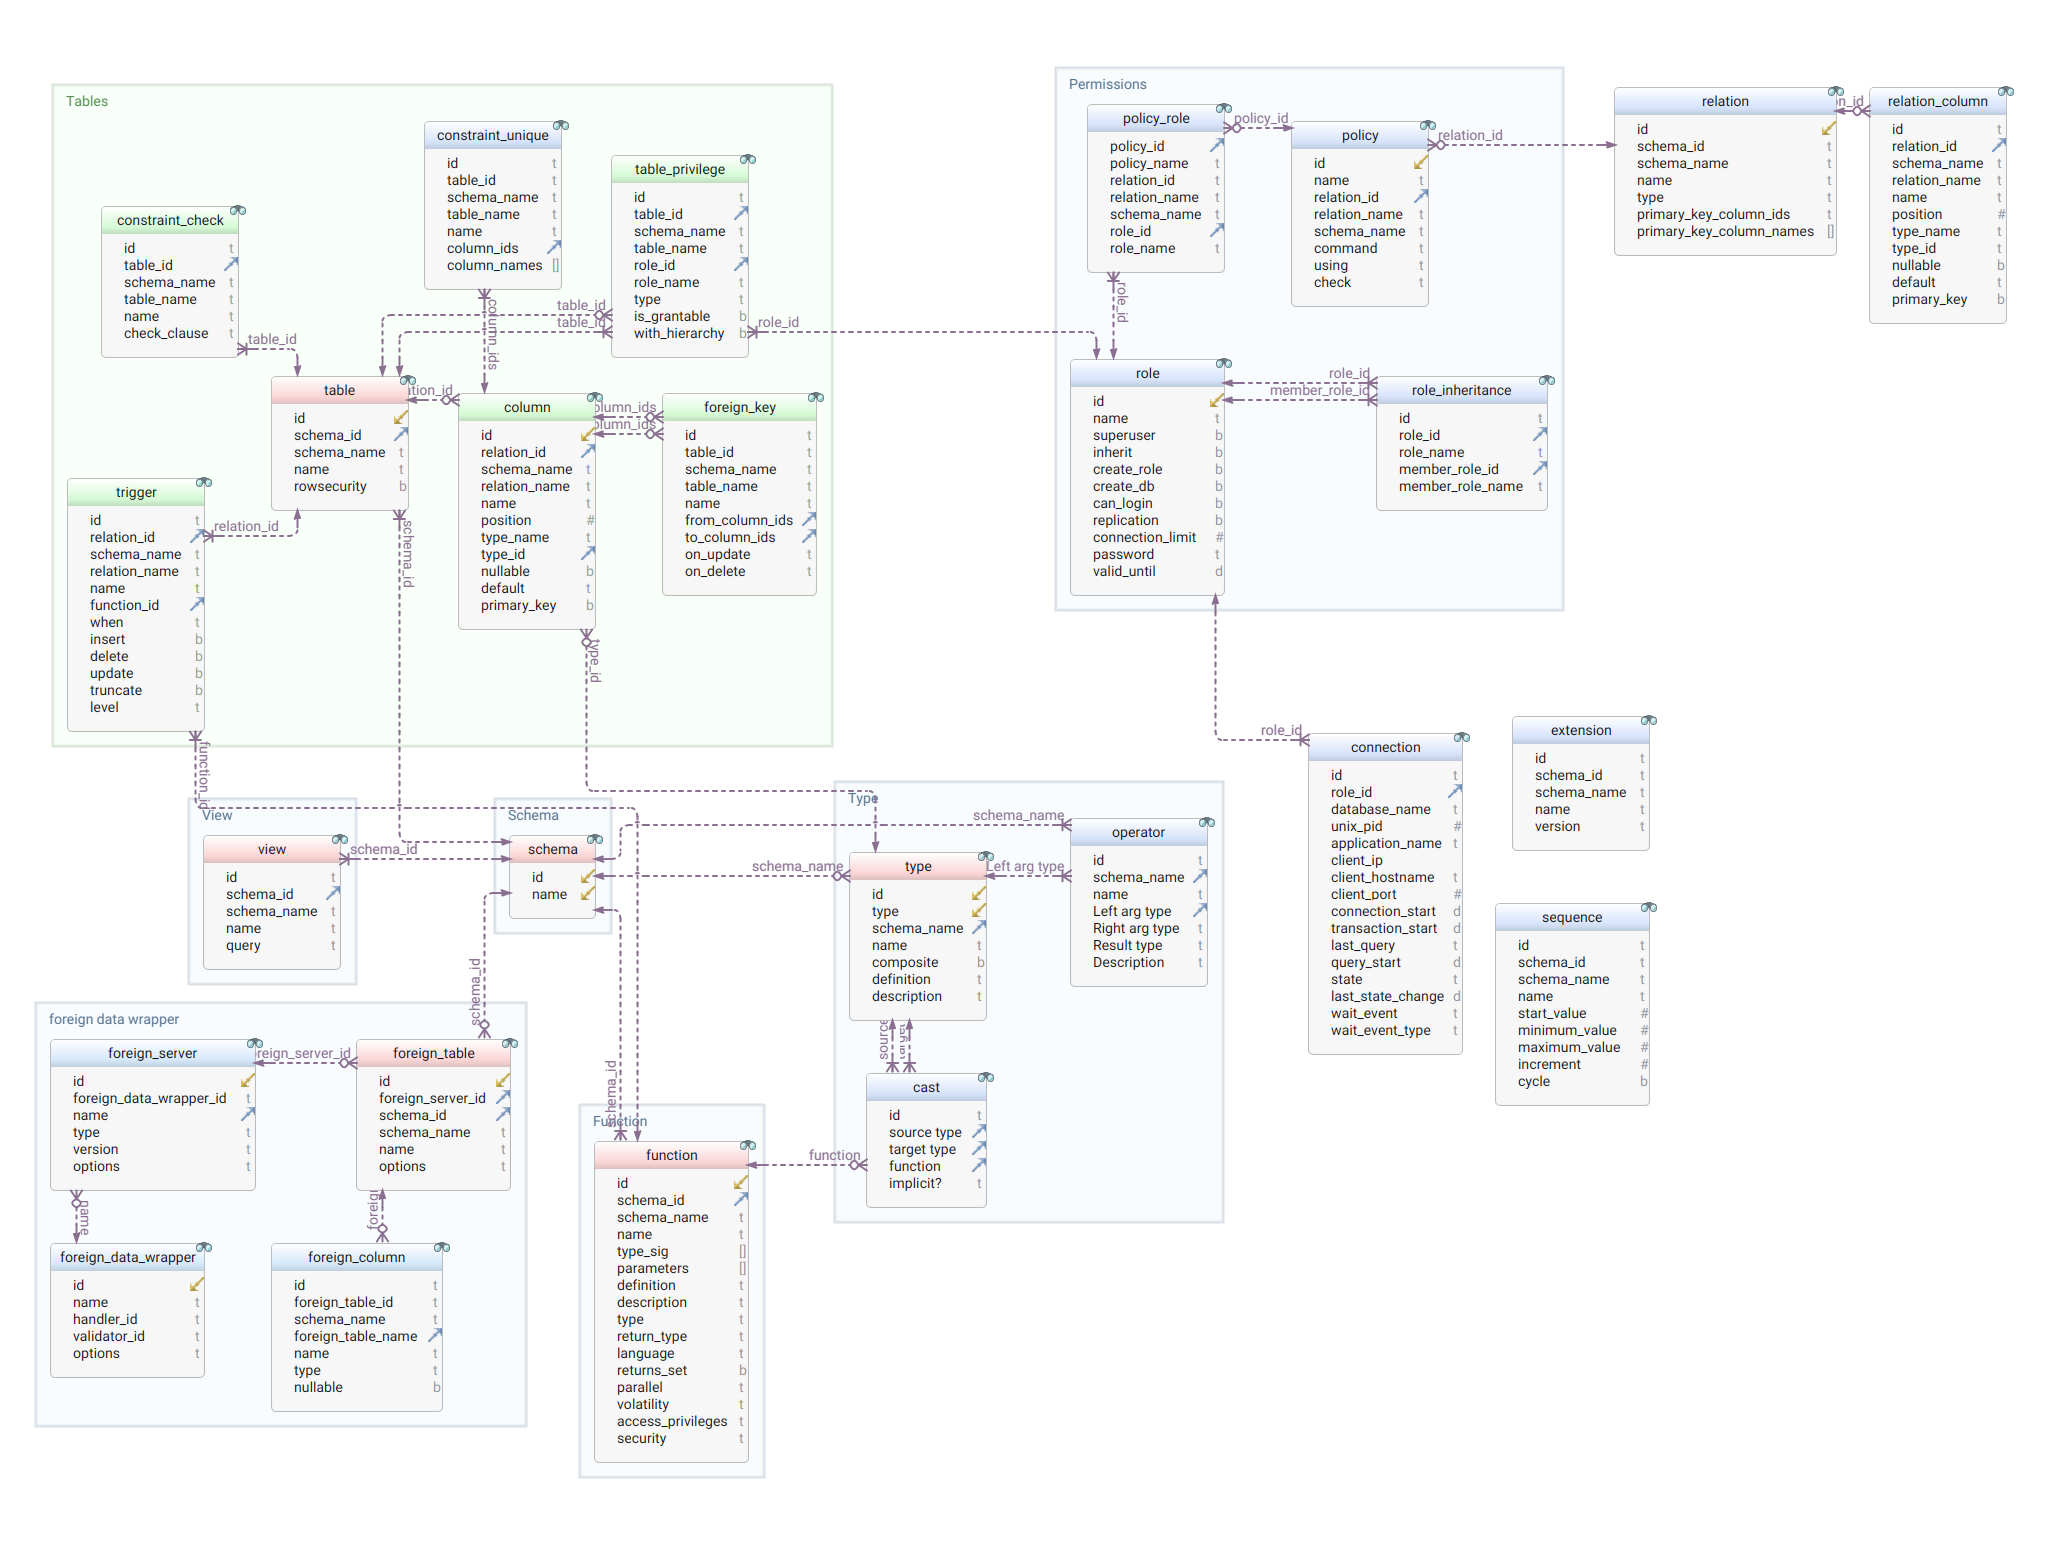
Task: Click binoculars icon on the function table
Action: (x=748, y=1146)
